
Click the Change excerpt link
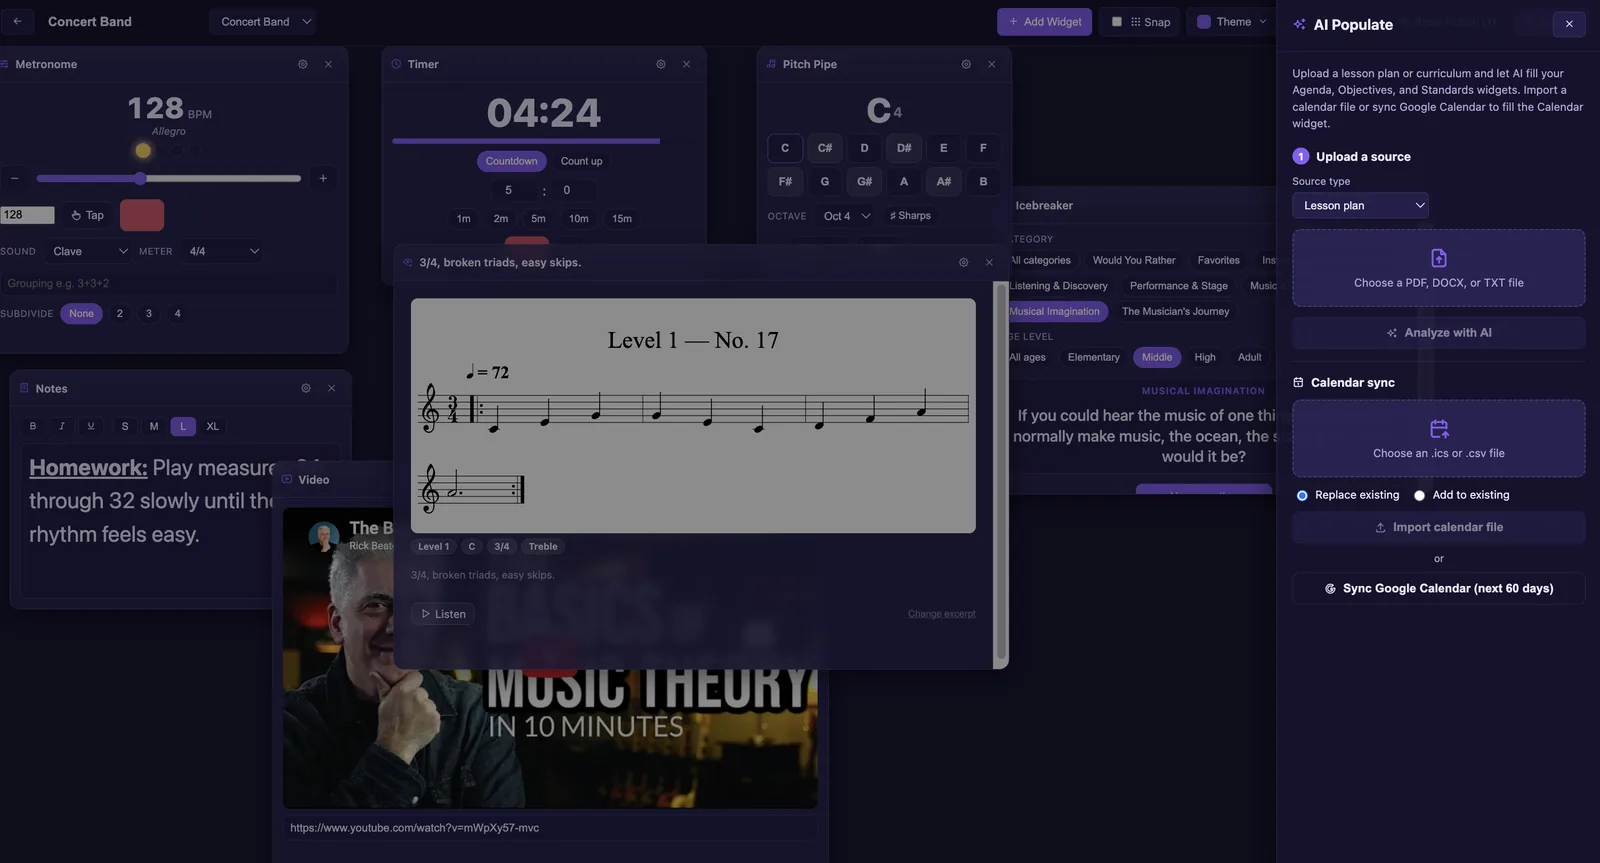pyautogui.click(x=941, y=614)
